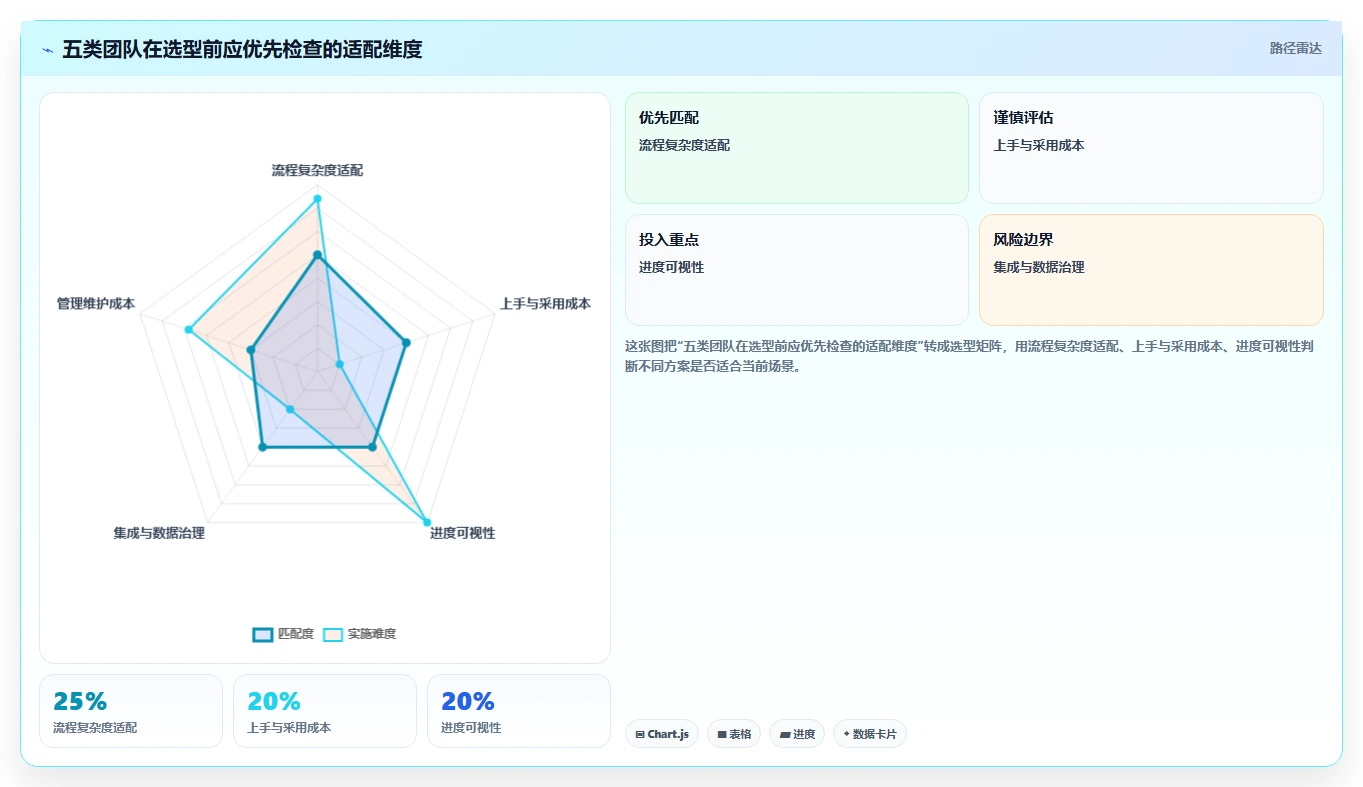This screenshot has width=1363, height=787.
Task: Open the 风险边界 card
Action: coord(1151,270)
